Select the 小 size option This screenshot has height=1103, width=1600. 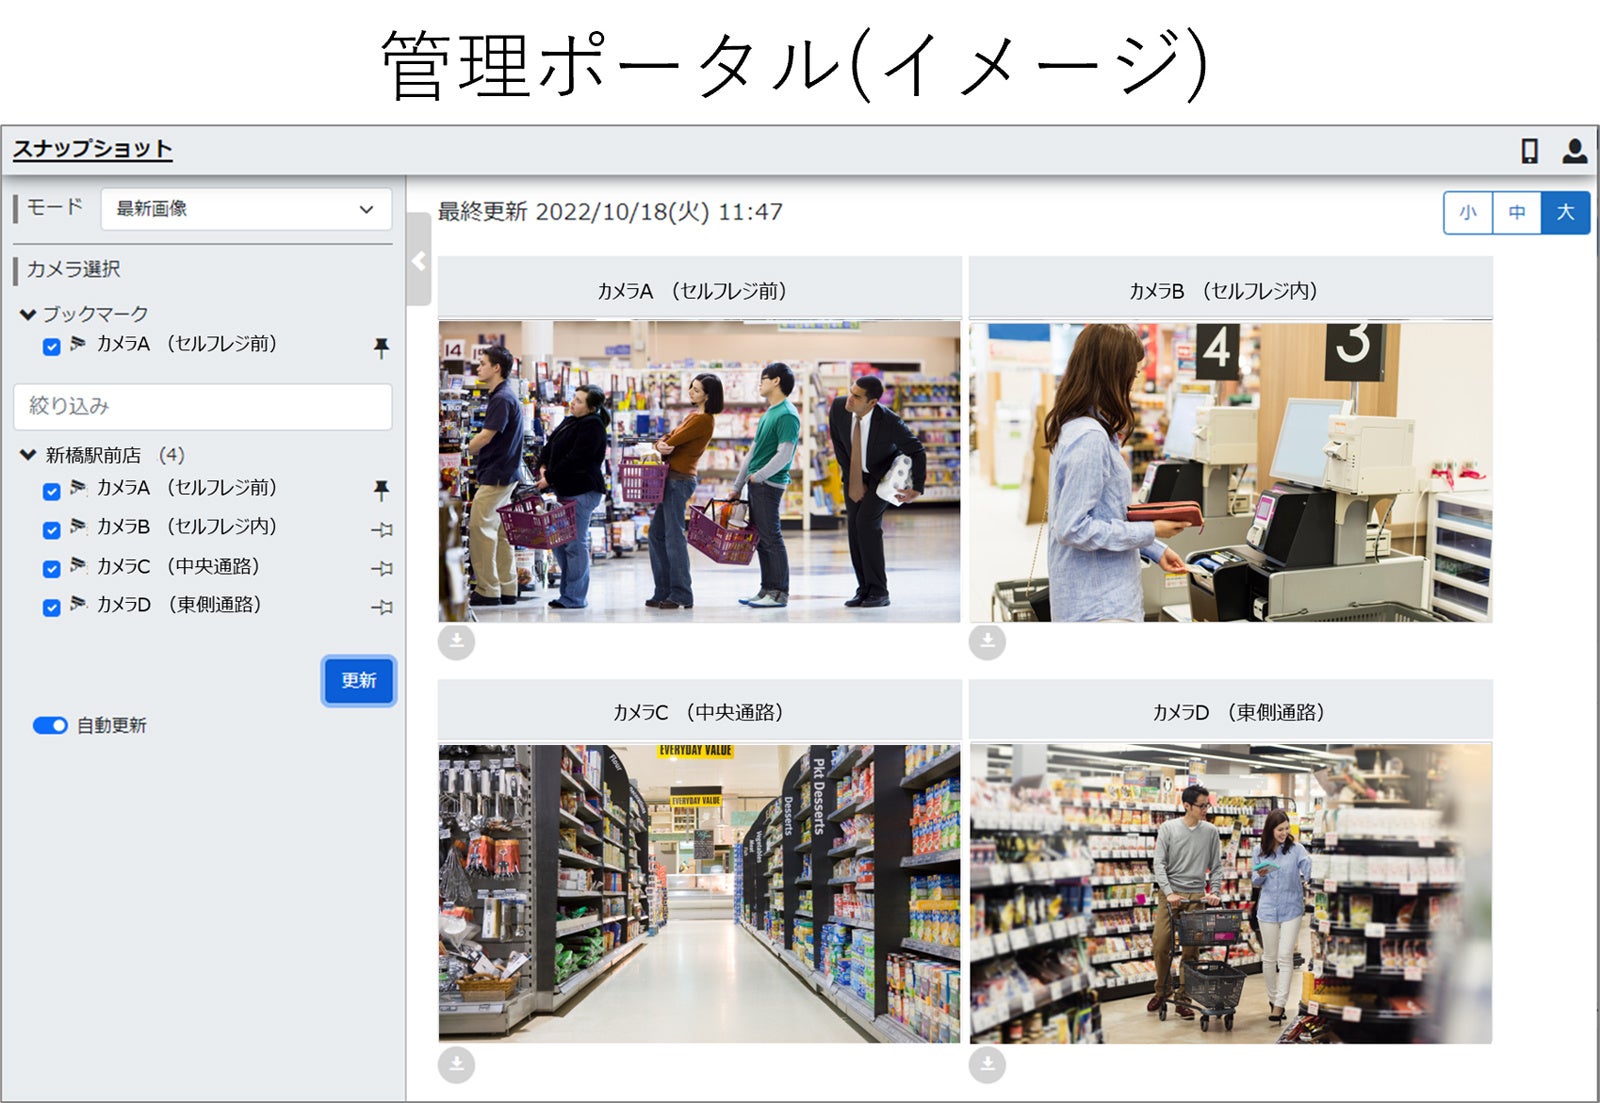(x=1468, y=212)
